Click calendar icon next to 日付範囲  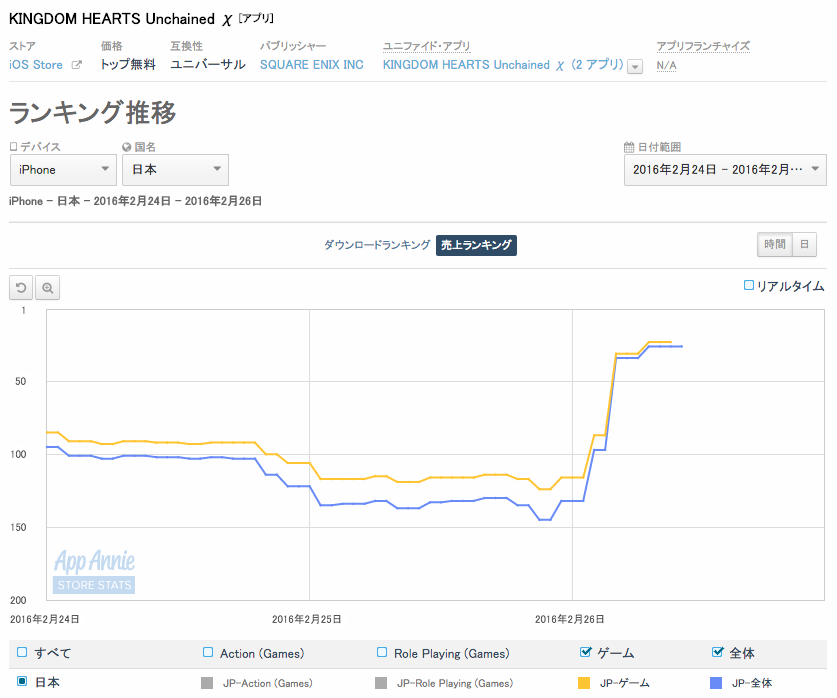pos(629,147)
